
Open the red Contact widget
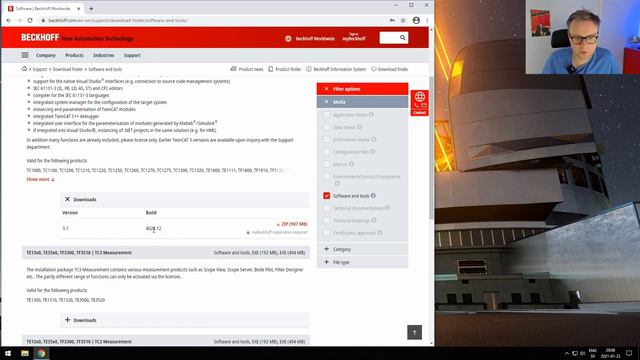pyautogui.click(x=420, y=103)
